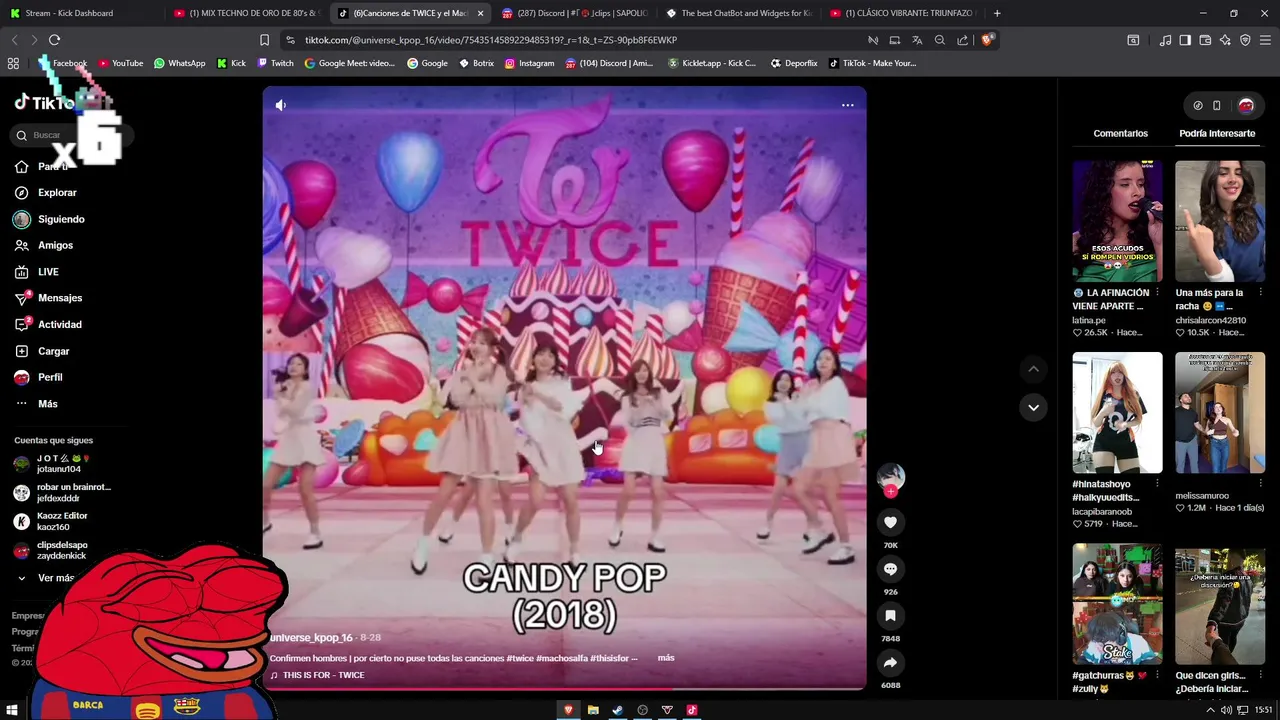Open the Twitch bookmark

[x=275, y=63]
